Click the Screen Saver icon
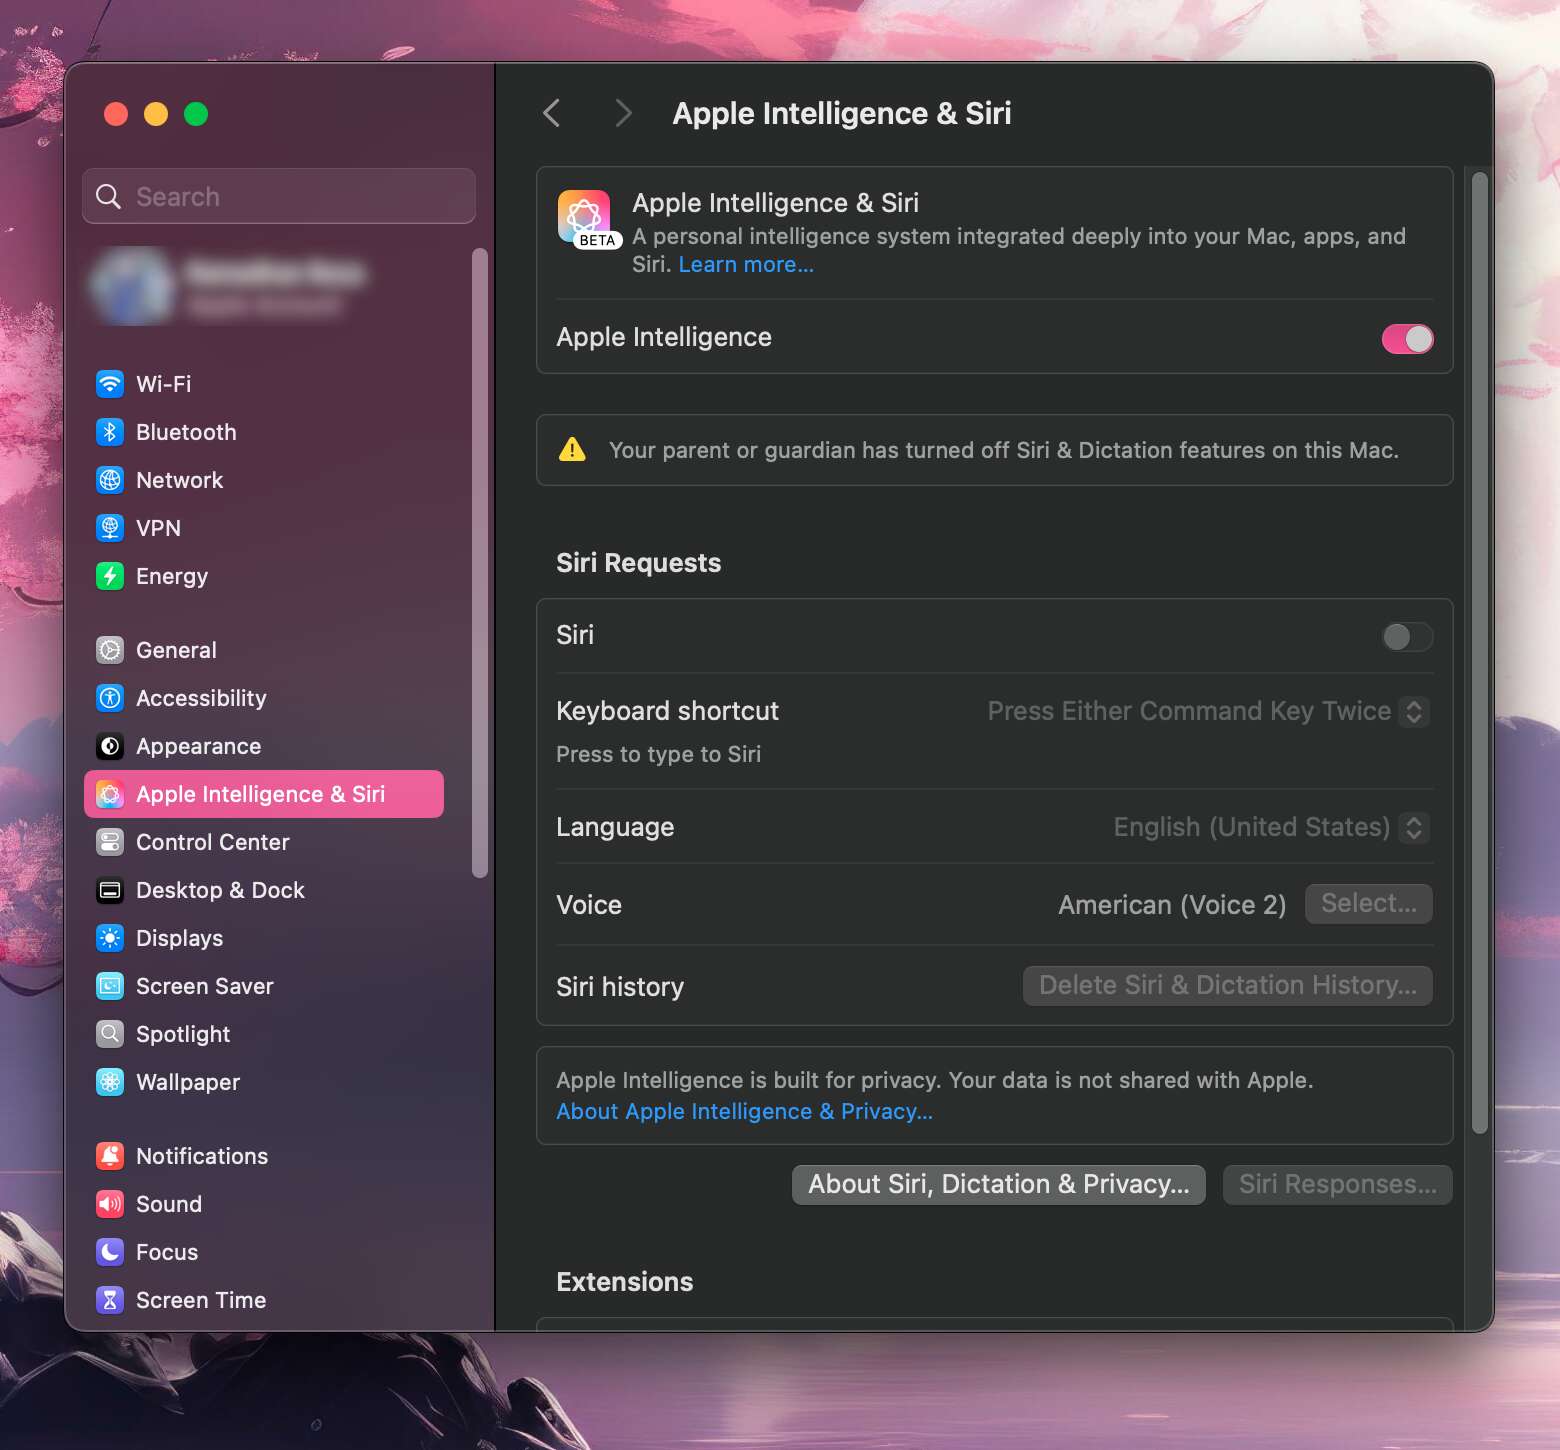Image resolution: width=1560 pixels, height=1450 pixels. [110, 986]
